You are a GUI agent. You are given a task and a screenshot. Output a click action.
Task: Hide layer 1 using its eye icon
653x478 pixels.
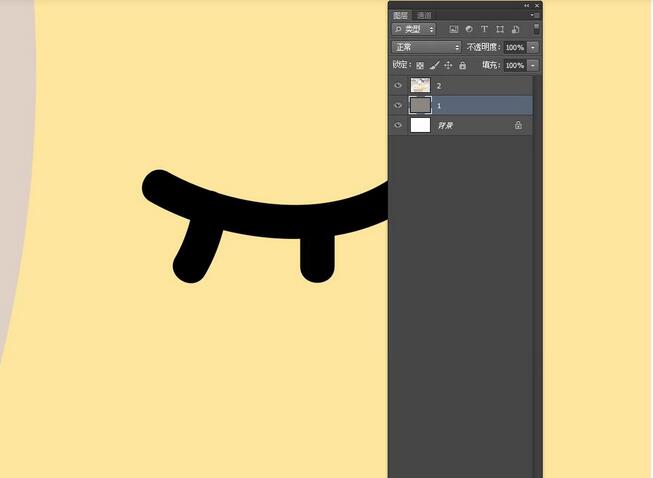(398, 105)
